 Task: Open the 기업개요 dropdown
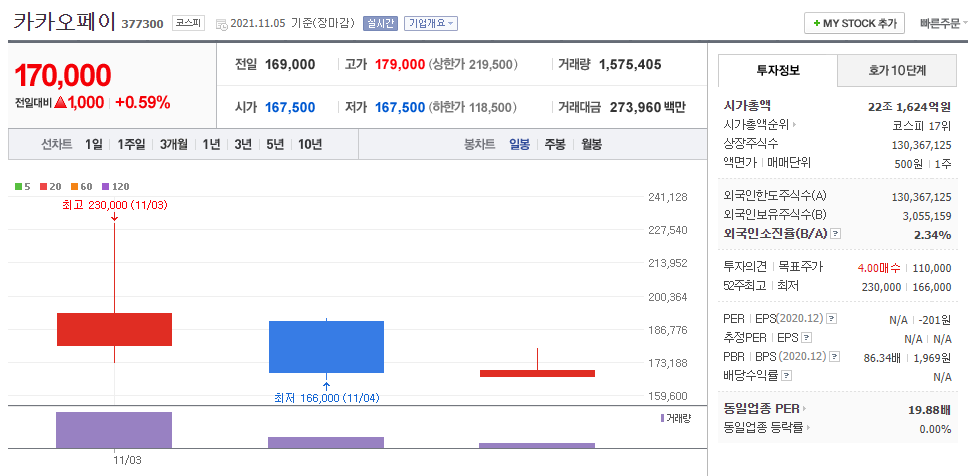point(431,24)
